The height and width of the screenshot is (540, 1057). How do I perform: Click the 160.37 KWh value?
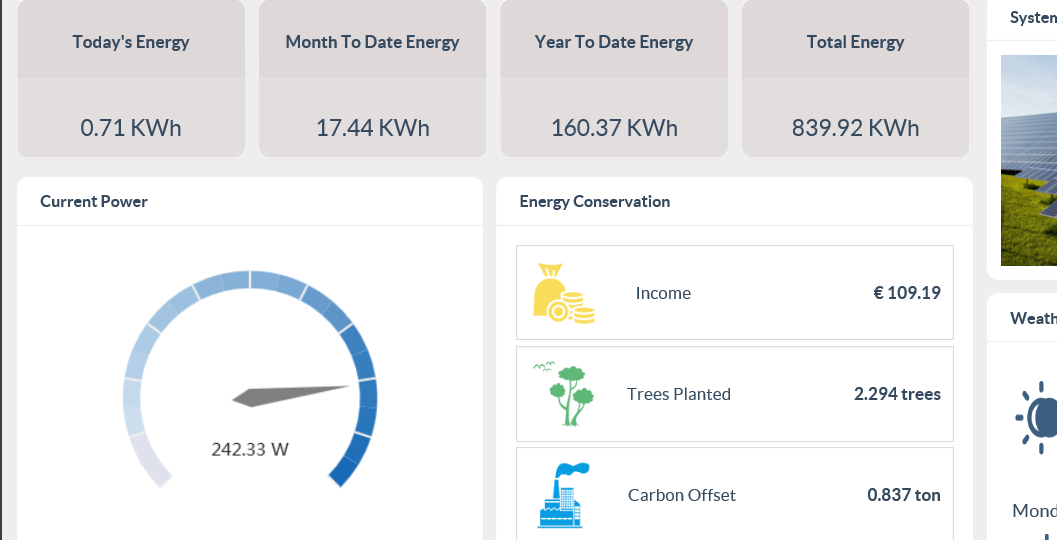614,127
